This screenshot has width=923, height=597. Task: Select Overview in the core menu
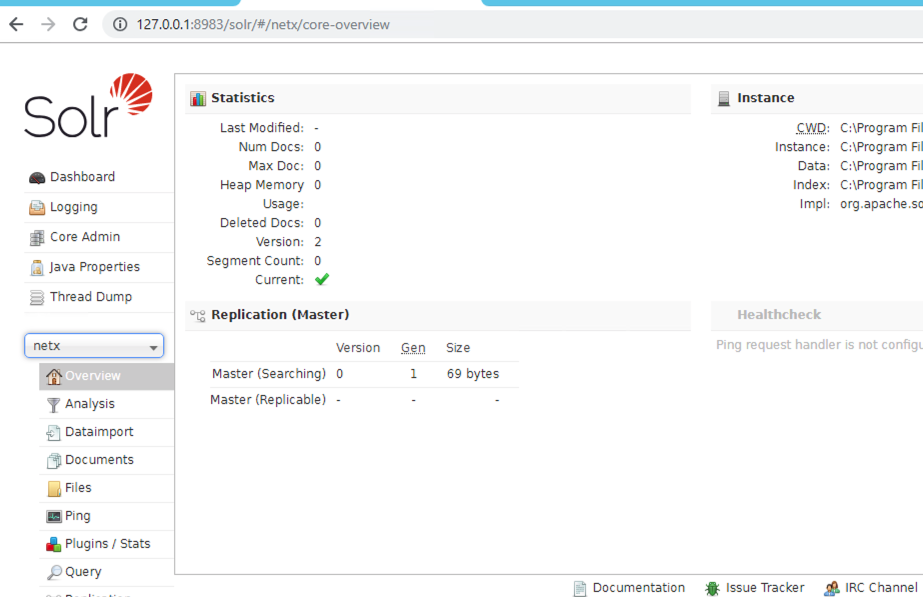point(92,376)
